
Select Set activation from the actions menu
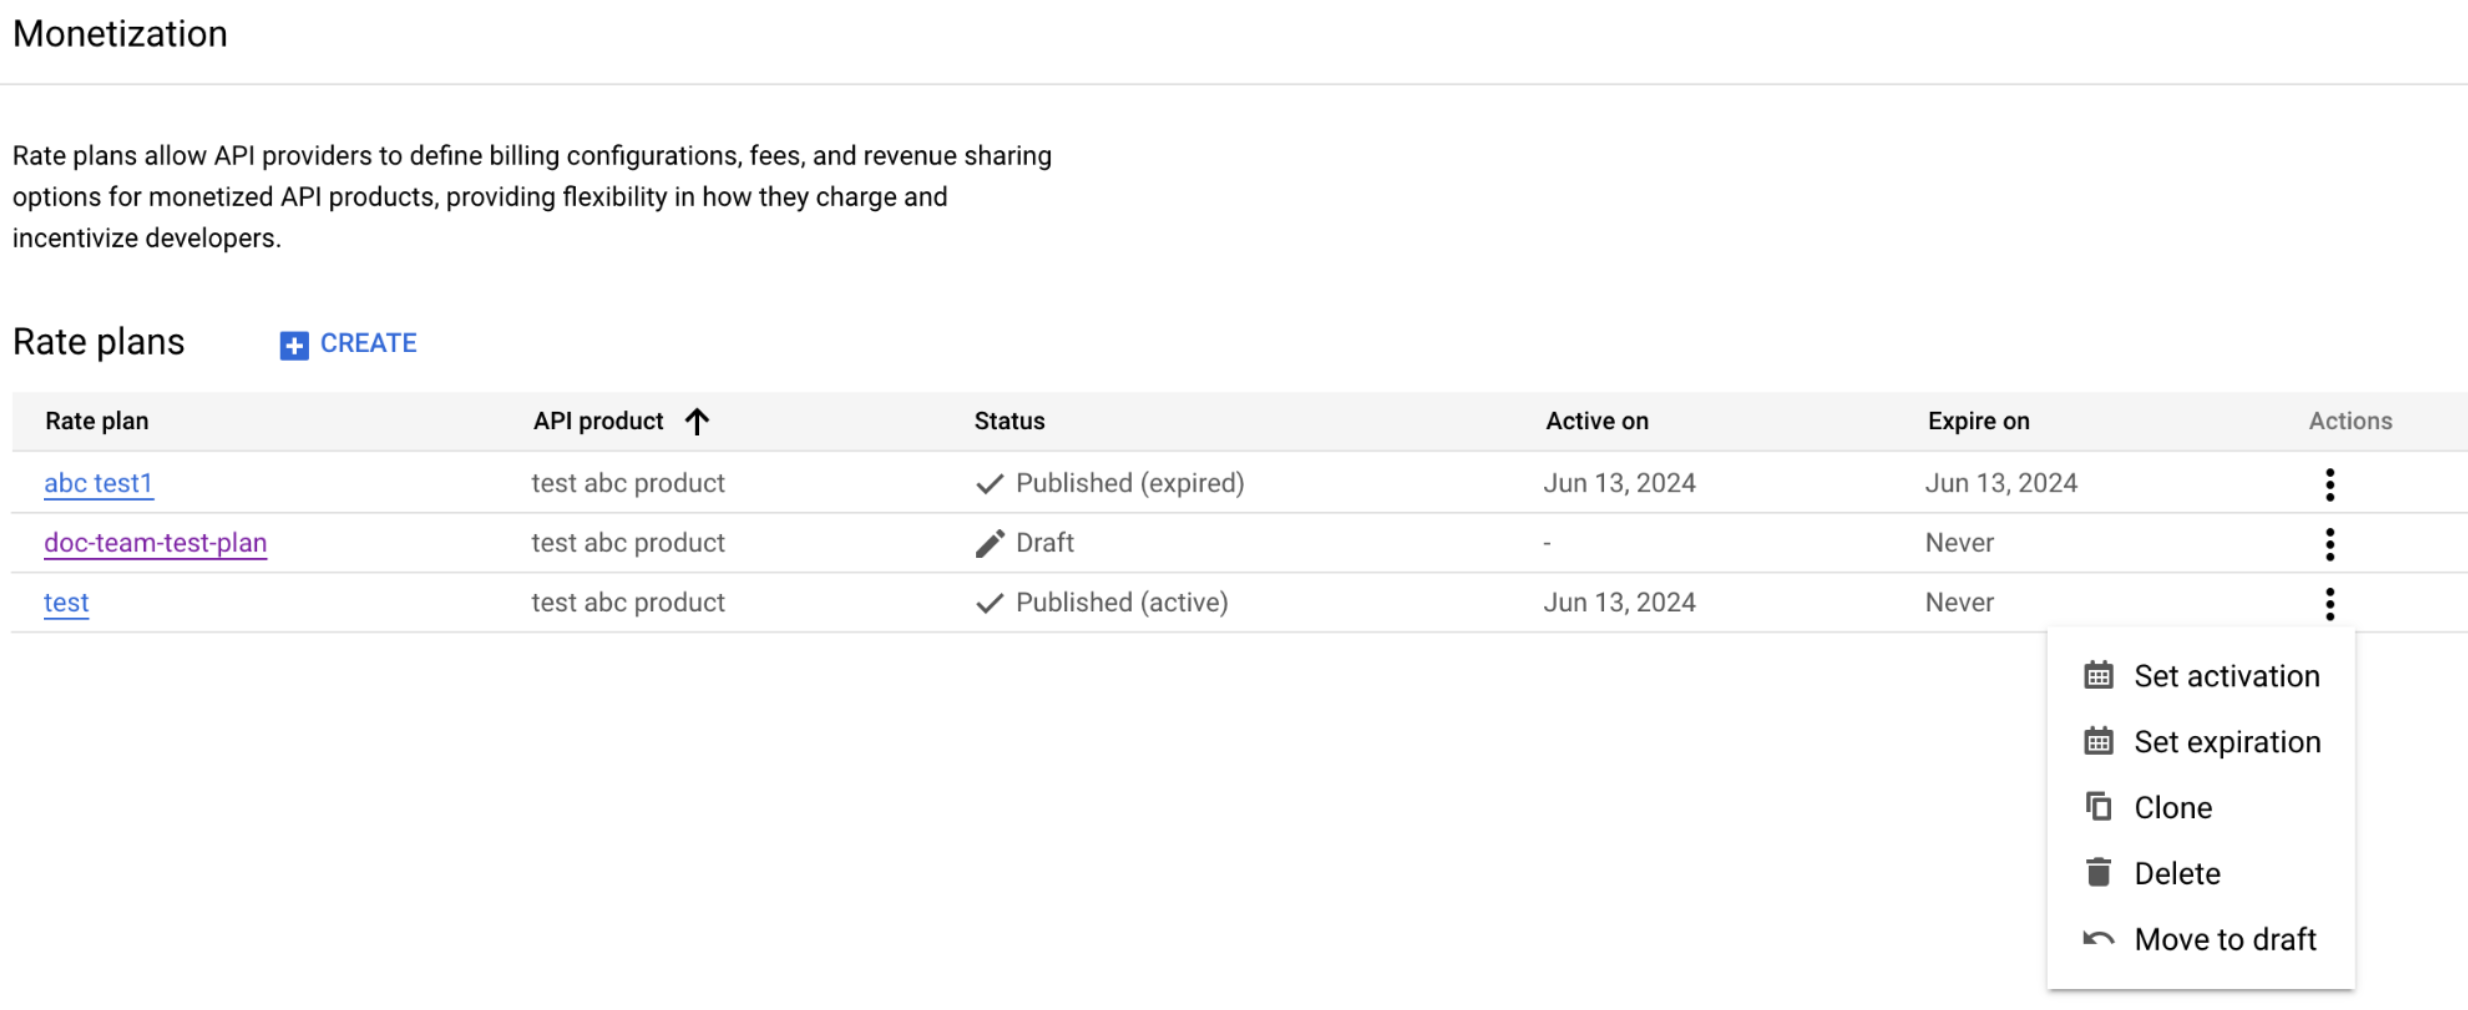(x=2227, y=675)
